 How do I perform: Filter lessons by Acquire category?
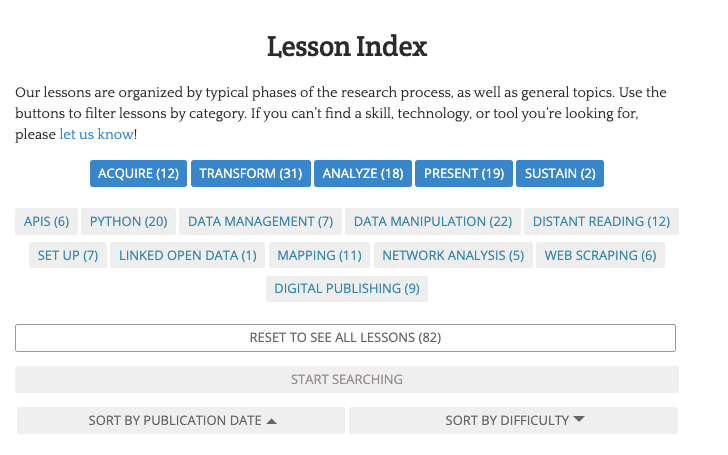click(x=138, y=174)
